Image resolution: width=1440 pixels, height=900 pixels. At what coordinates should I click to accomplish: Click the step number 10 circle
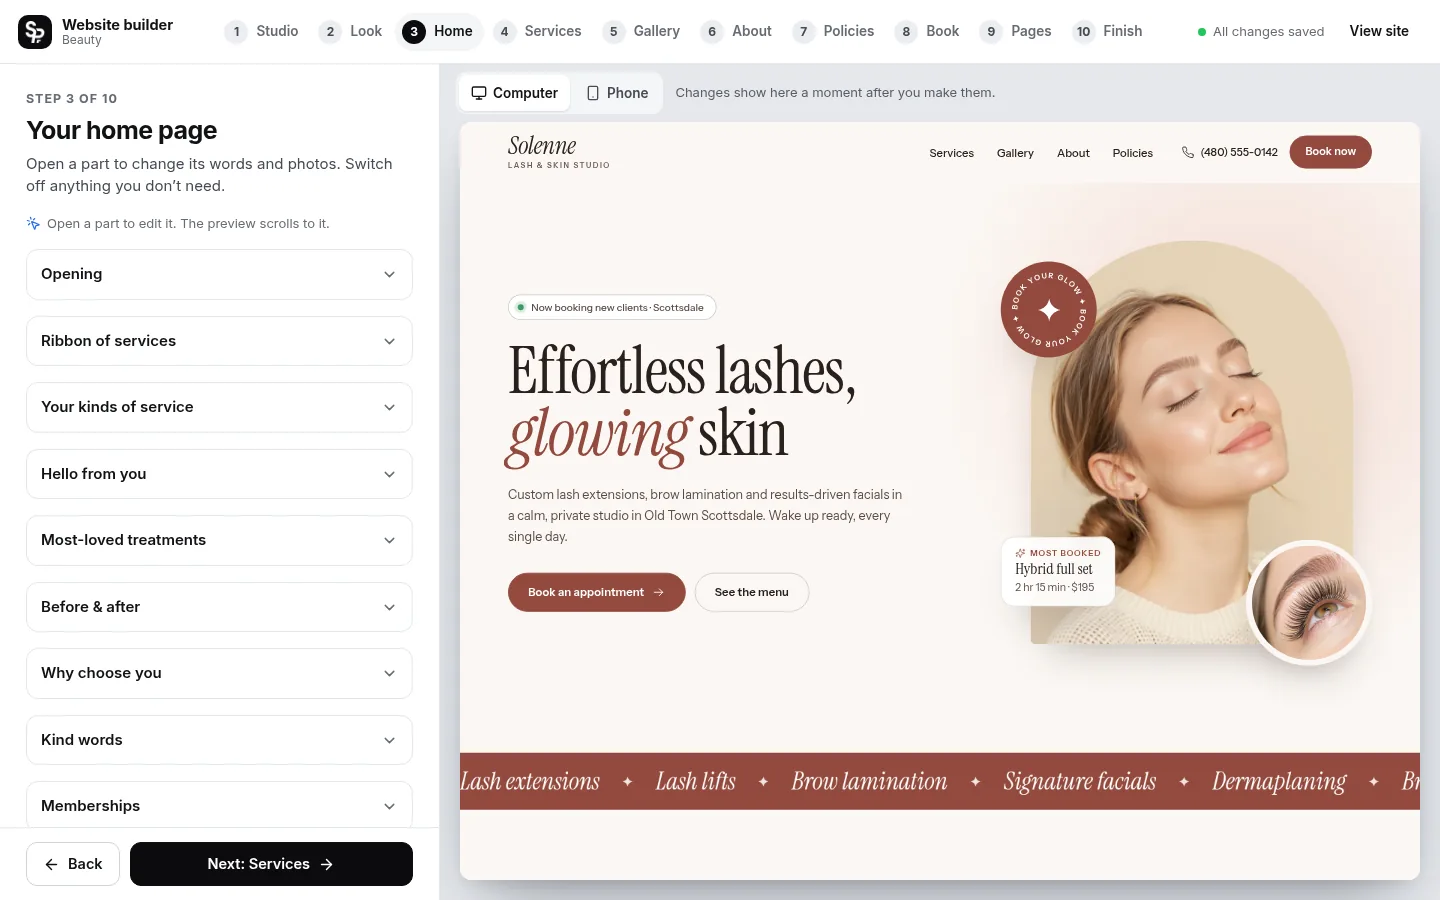coord(1083,32)
